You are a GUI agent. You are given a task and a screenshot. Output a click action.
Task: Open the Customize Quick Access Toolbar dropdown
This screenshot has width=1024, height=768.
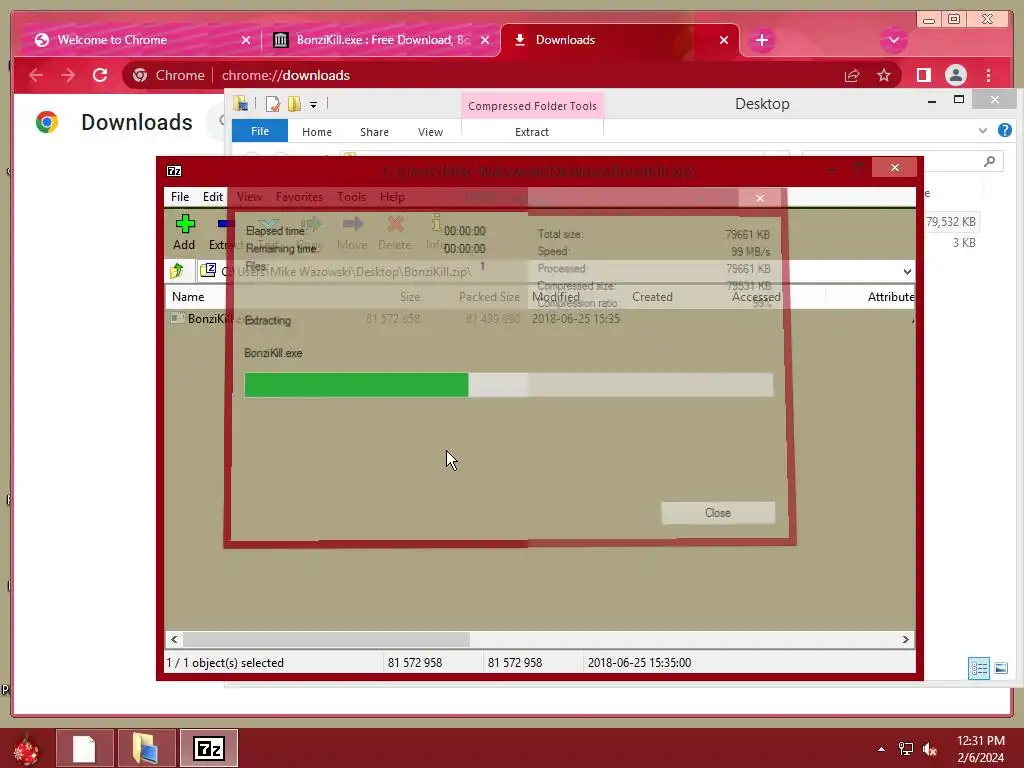pyautogui.click(x=313, y=104)
